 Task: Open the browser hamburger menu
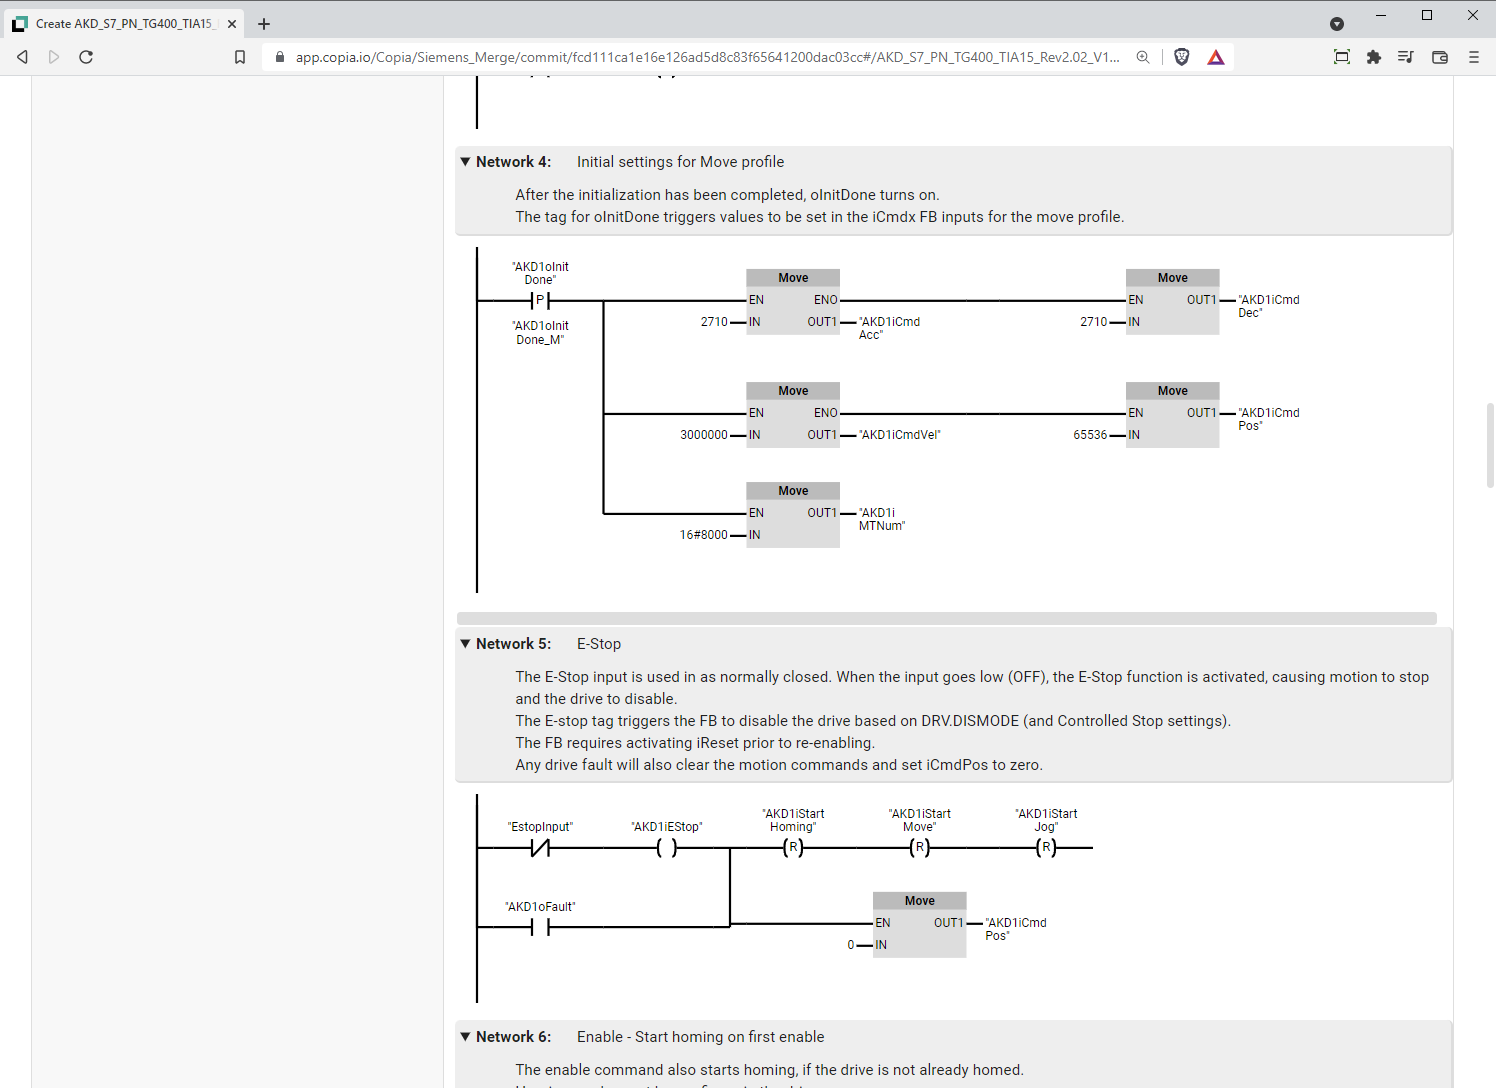(1475, 57)
